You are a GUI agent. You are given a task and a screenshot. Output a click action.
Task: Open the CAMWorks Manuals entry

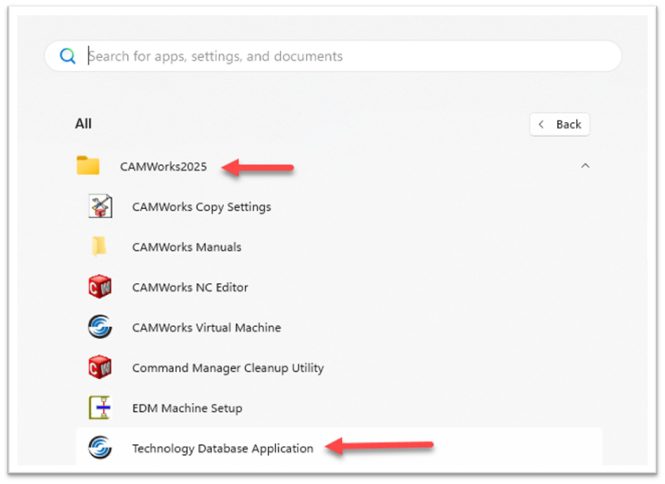click(x=187, y=247)
